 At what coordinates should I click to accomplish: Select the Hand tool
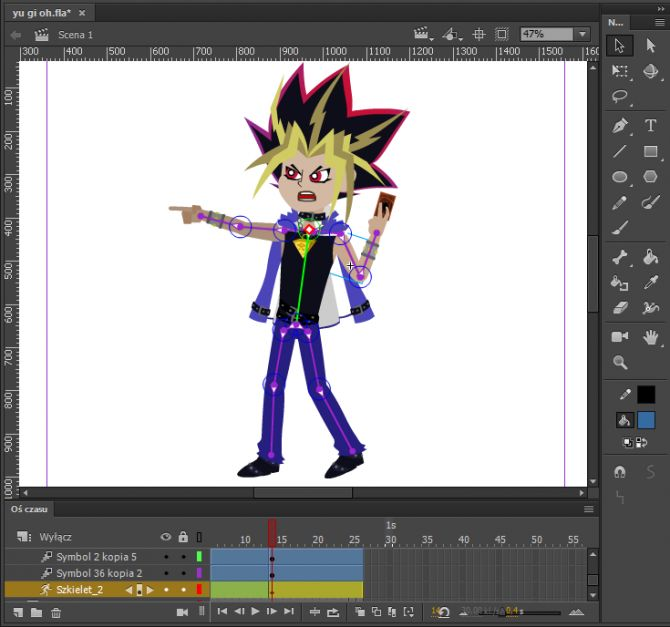pyautogui.click(x=651, y=337)
